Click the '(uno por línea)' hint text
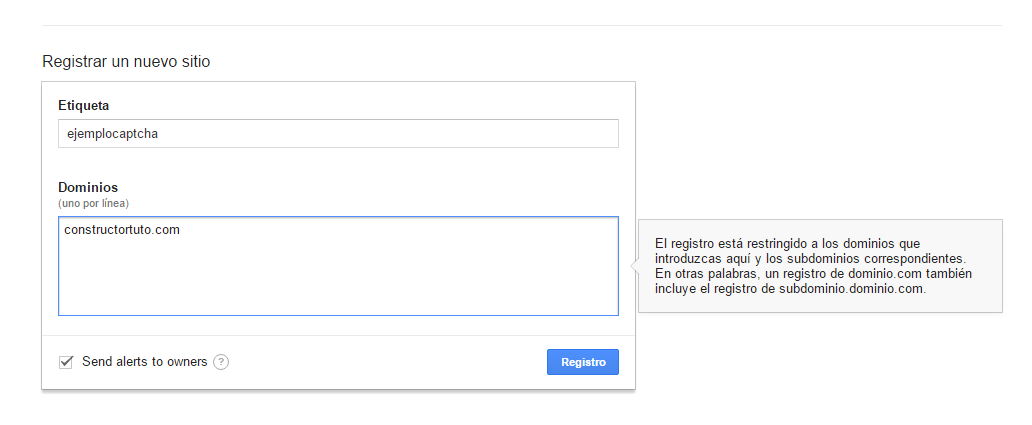 click(x=93, y=203)
